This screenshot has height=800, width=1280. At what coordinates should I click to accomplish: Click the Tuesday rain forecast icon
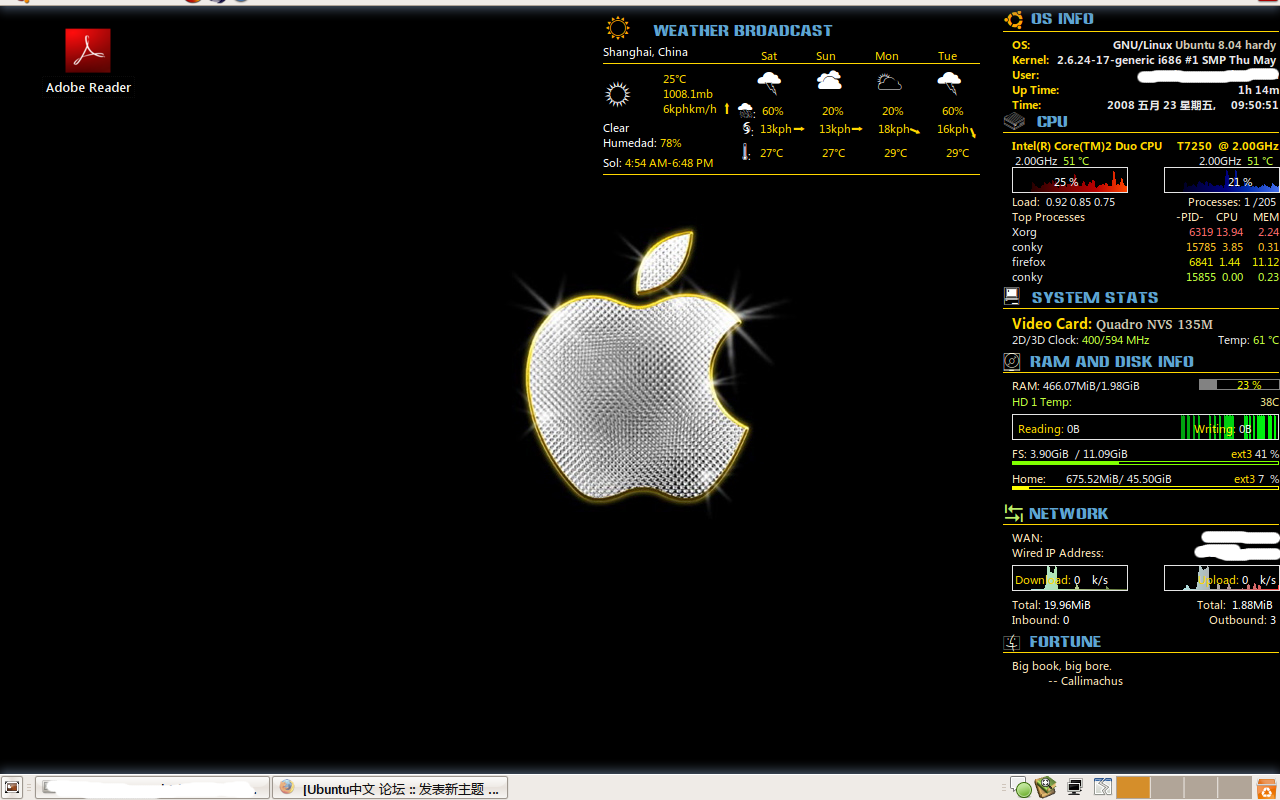[x=949, y=82]
